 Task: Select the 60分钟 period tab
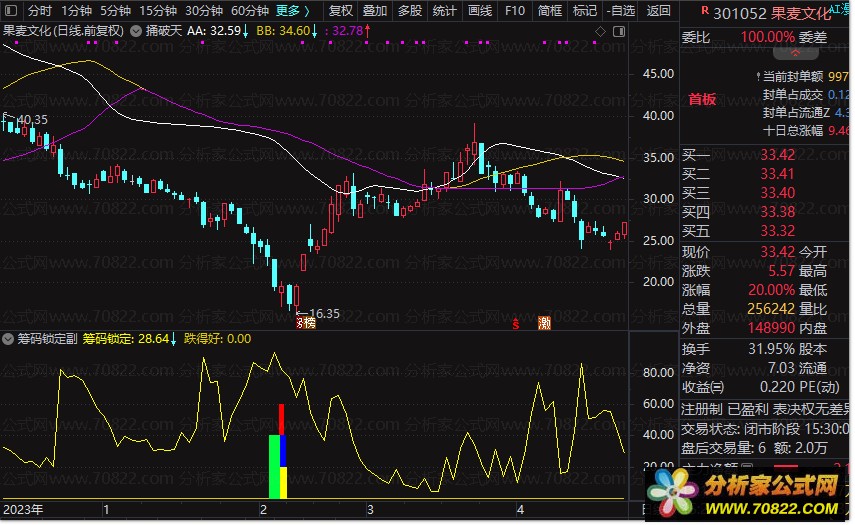250,10
